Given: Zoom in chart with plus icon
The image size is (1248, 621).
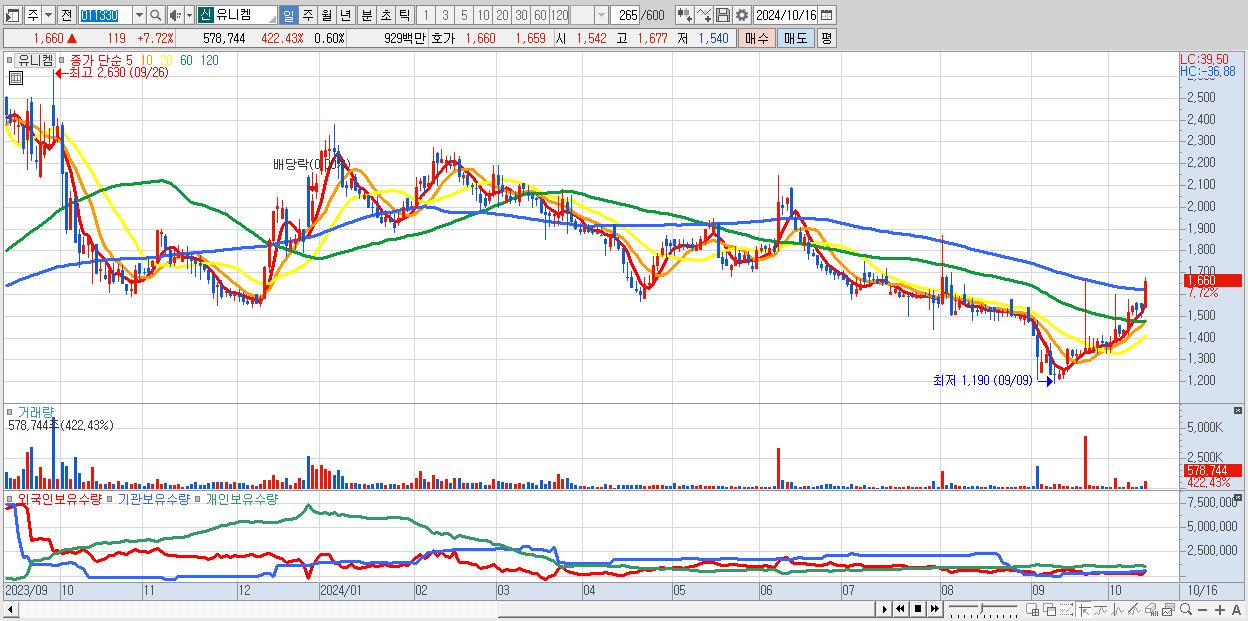Looking at the screenshot, I should pyautogui.click(x=1220, y=609).
